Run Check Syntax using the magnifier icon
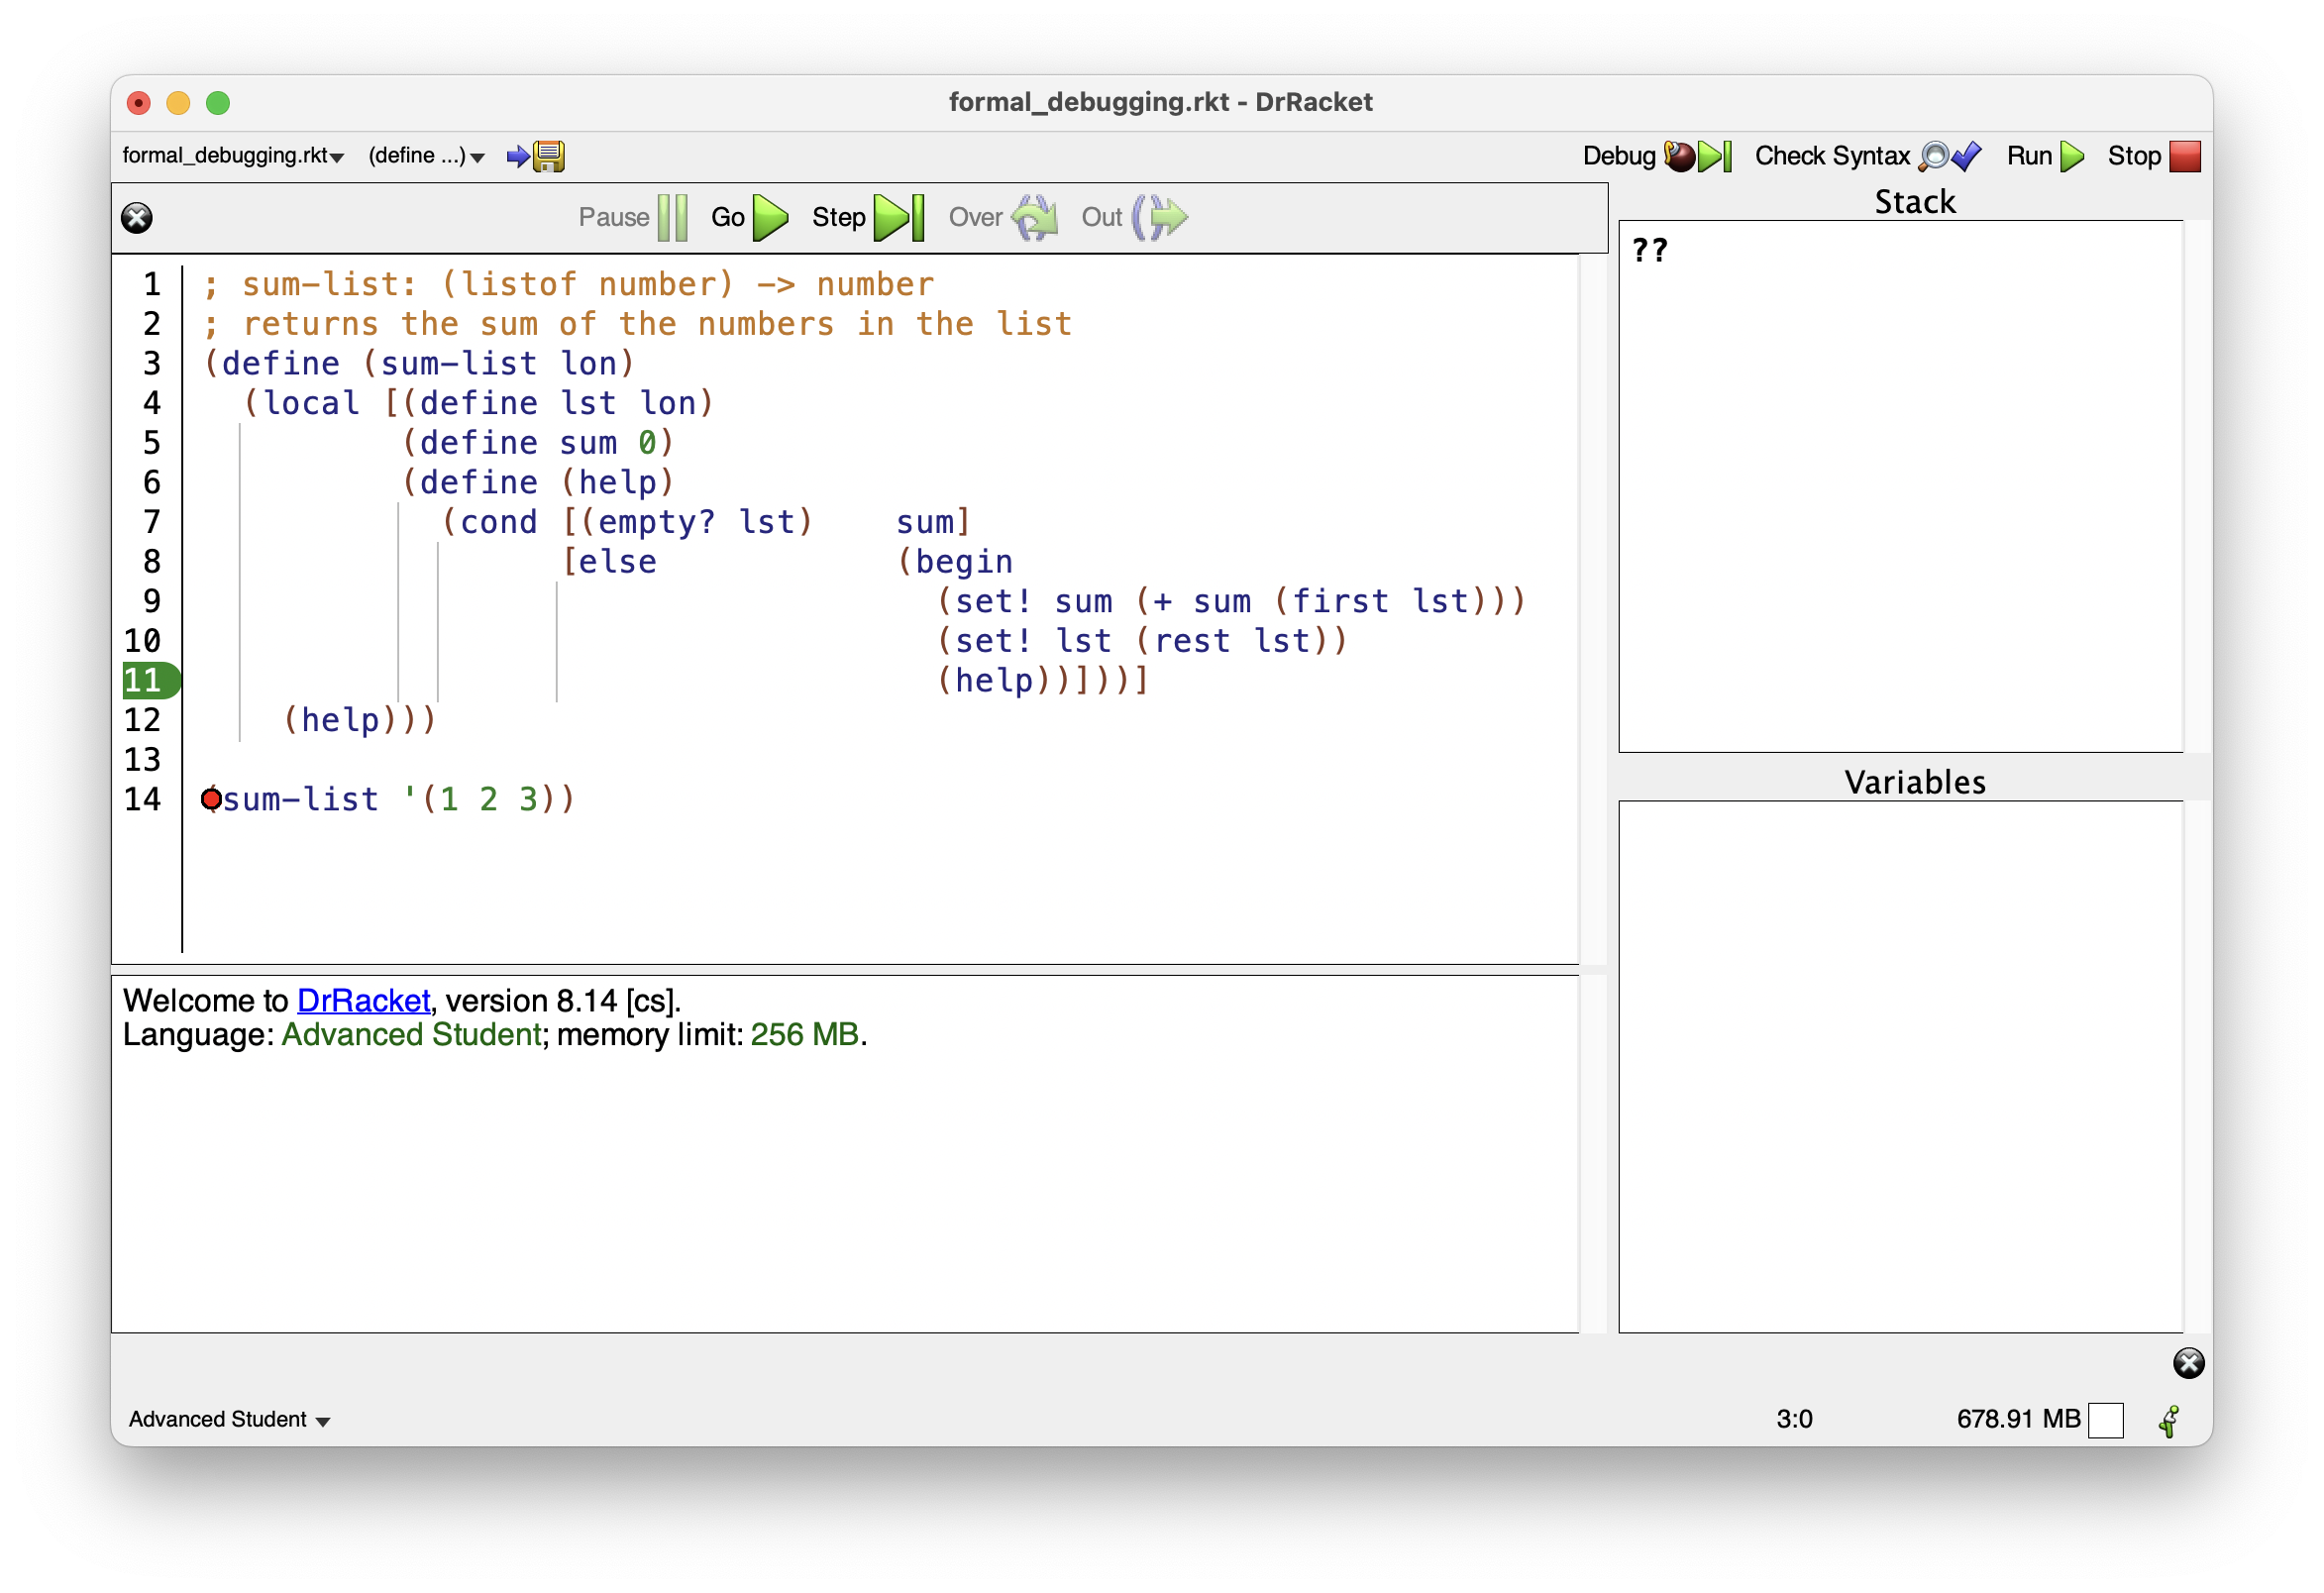Viewport: 2324px width, 1593px height. pyautogui.click(x=1937, y=156)
